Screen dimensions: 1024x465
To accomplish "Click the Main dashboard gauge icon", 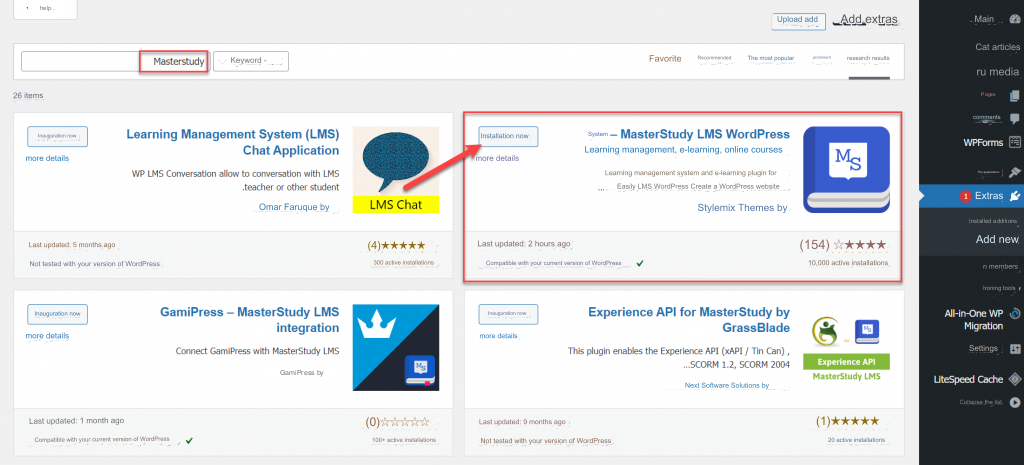I will (x=1014, y=19).
